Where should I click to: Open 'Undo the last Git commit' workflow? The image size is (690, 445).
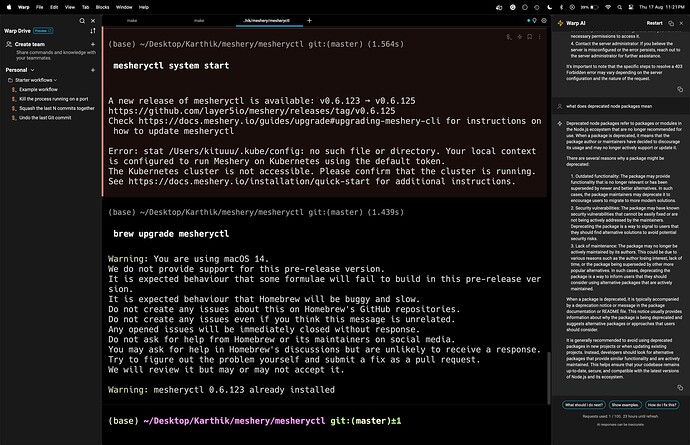click(x=45, y=118)
